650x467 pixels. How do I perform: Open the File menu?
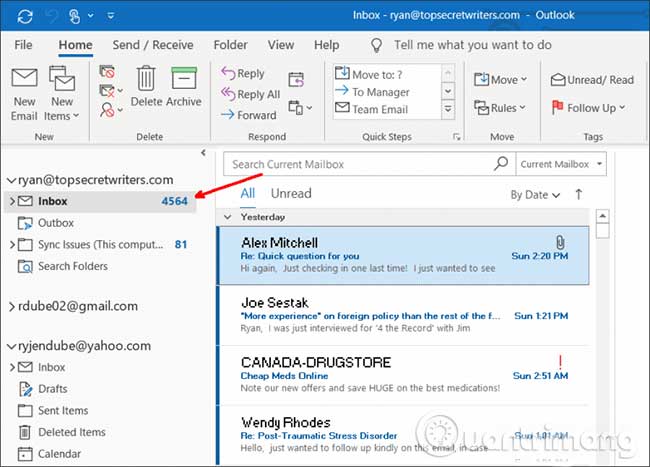pyautogui.click(x=23, y=45)
